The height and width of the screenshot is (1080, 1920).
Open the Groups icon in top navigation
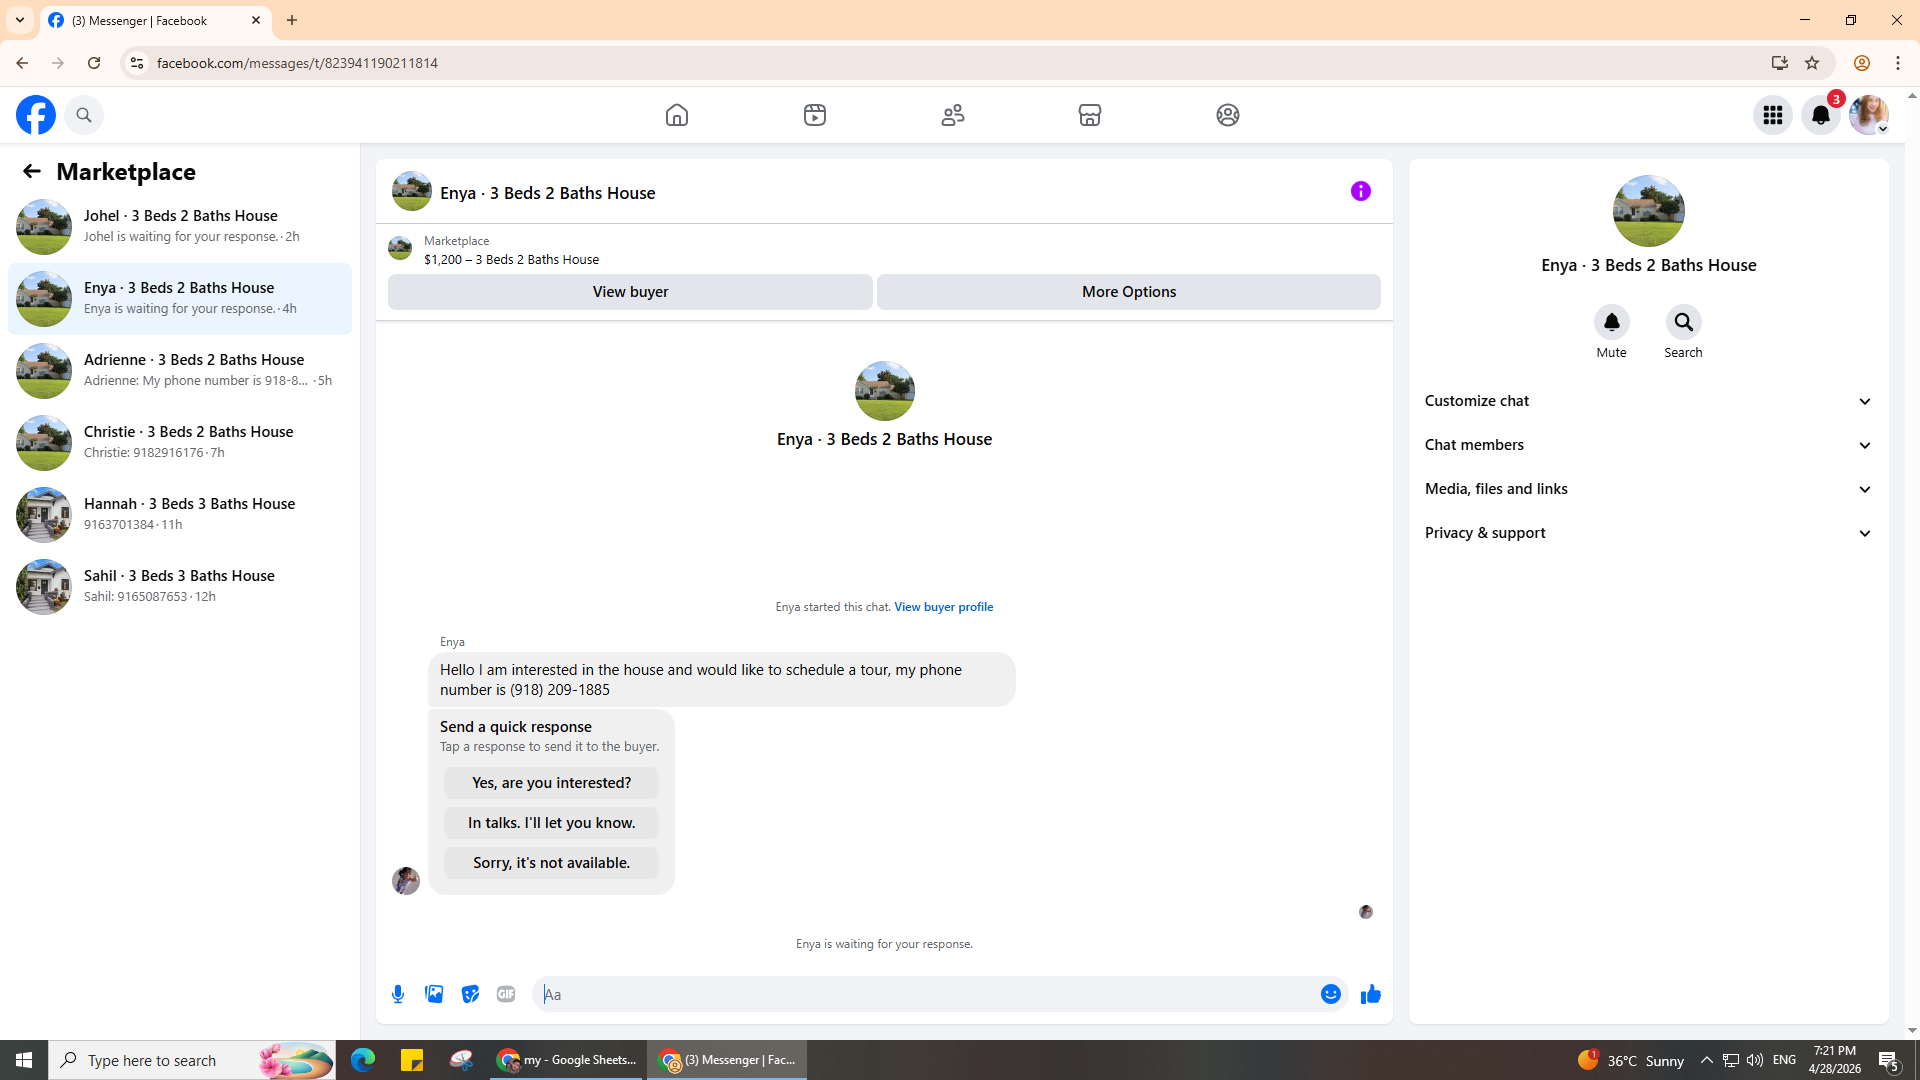point(1228,115)
